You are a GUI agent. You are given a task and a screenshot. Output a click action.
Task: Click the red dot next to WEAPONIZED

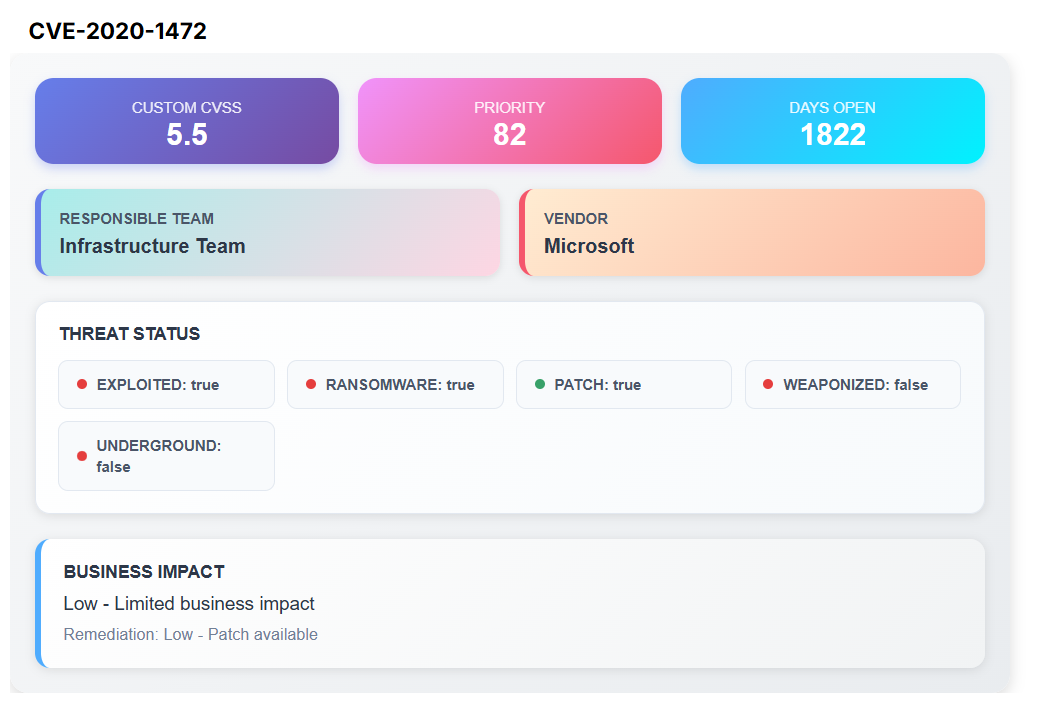click(768, 384)
